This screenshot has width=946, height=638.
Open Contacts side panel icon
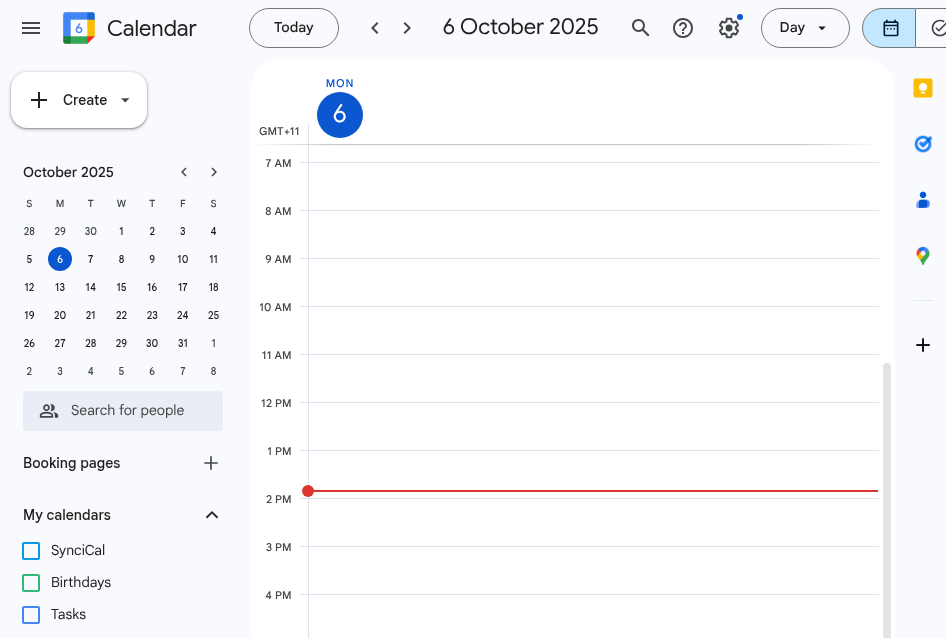922,200
